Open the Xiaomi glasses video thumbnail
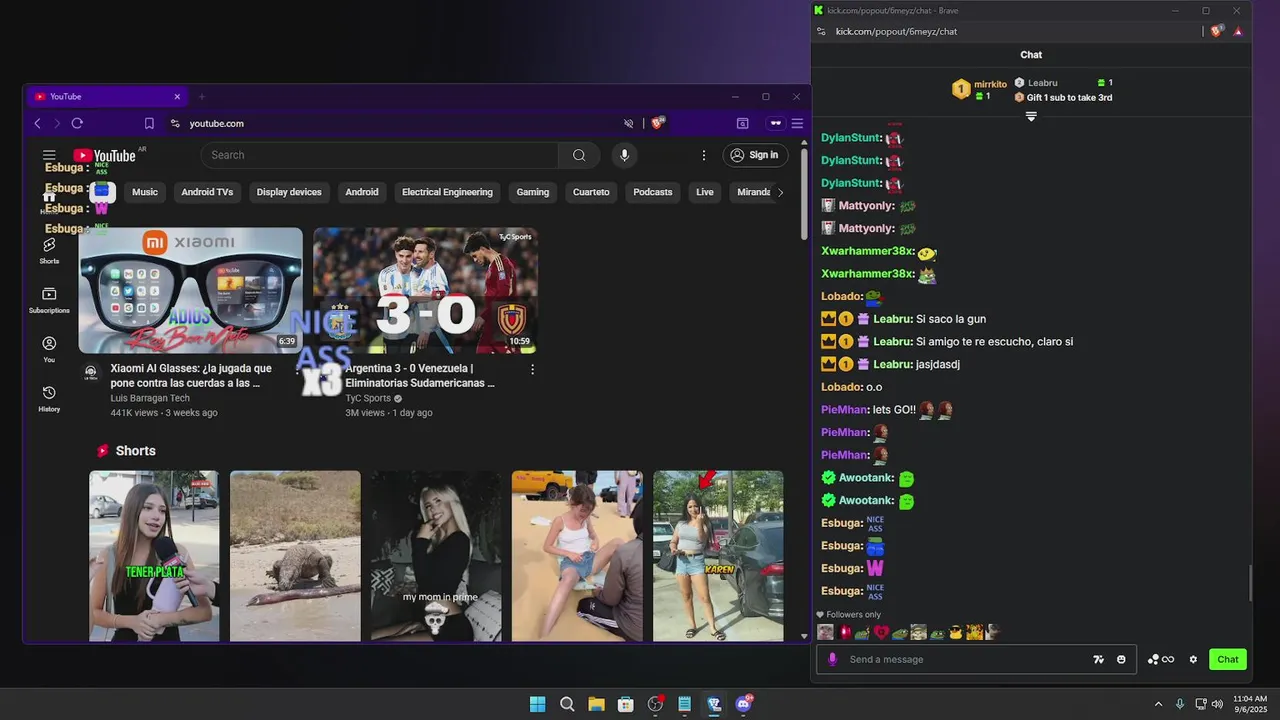Image resolution: width=1280 pixels, height=720 pixels. (190, 290)
